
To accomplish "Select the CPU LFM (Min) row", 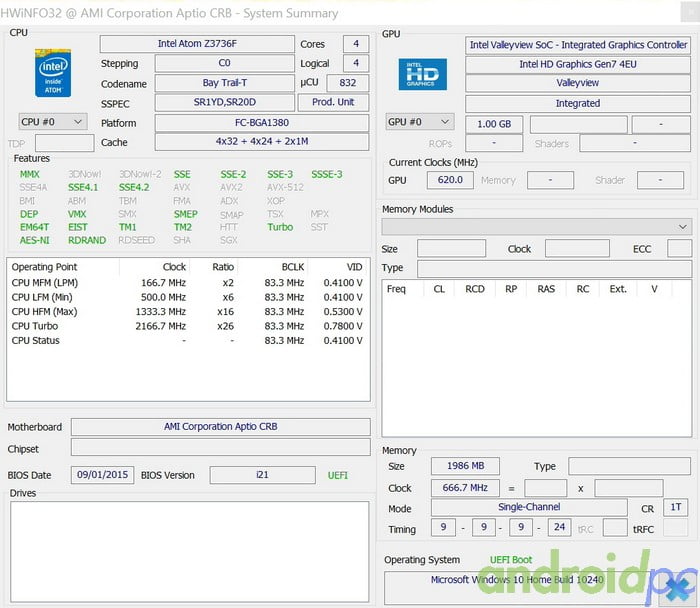I will 188,297.
